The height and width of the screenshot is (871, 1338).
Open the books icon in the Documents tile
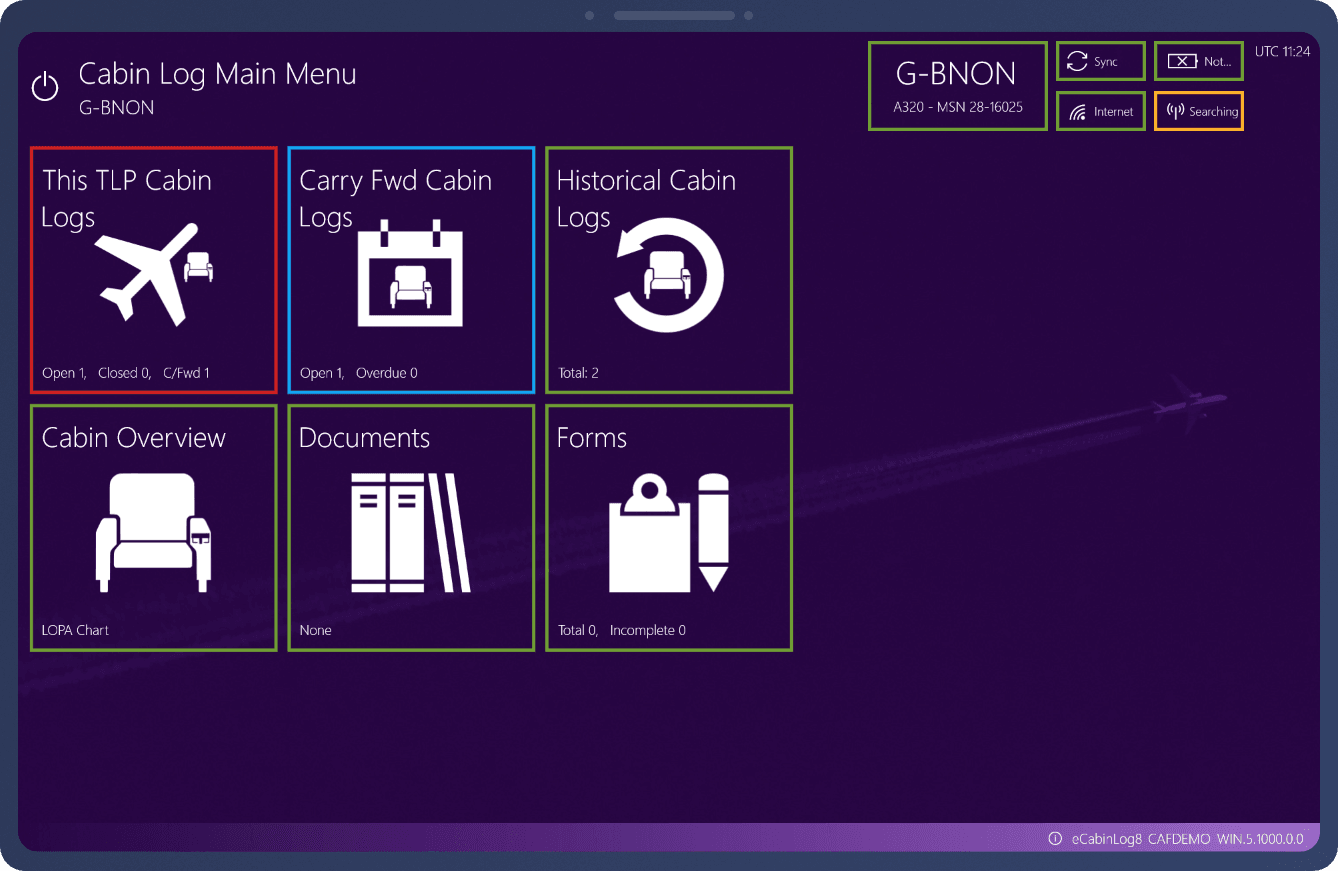point(411,533)
